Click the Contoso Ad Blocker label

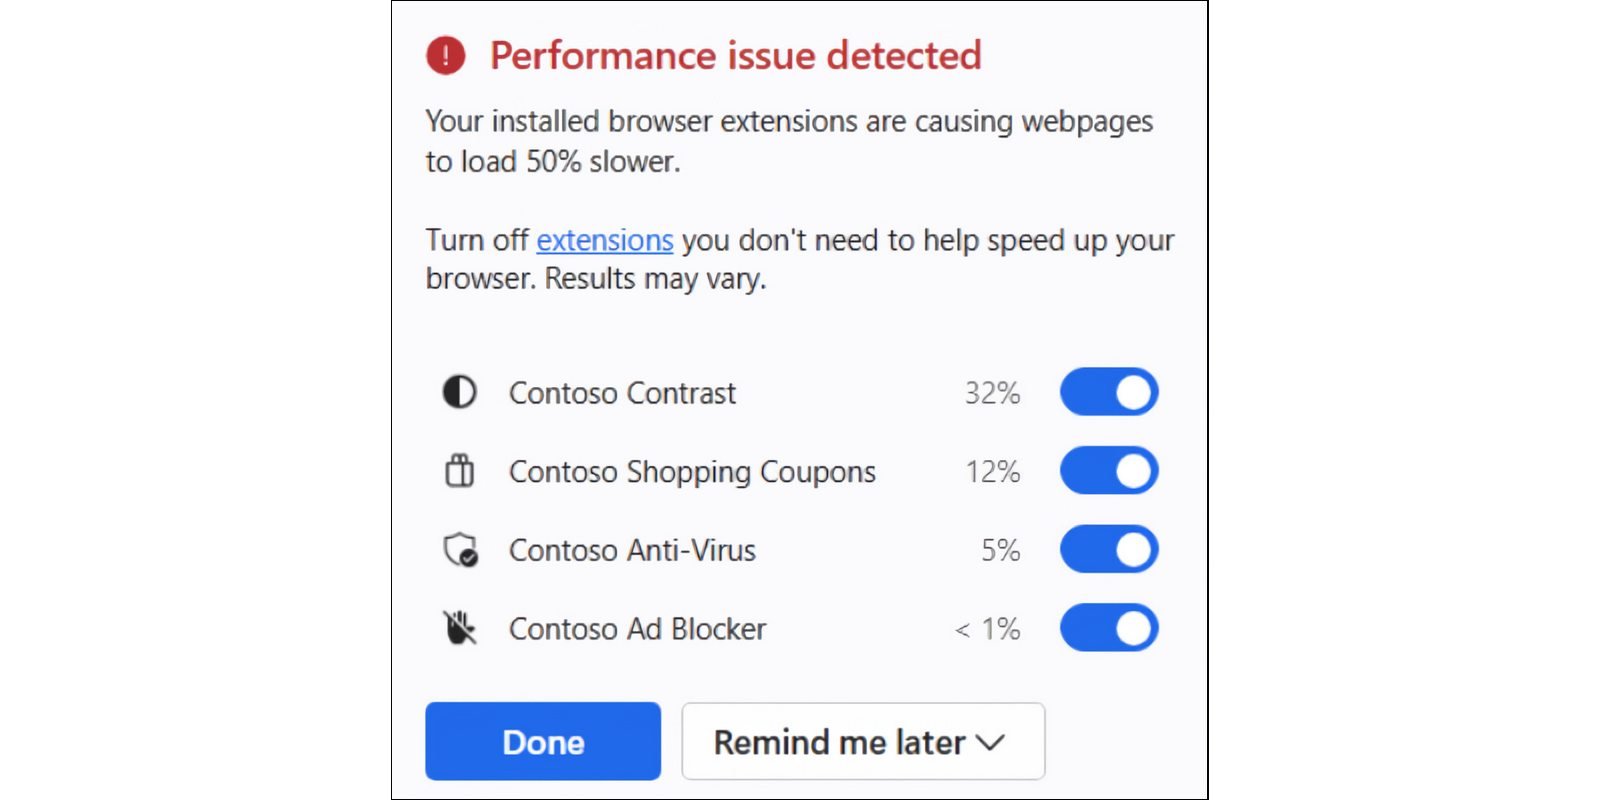[637, 628]
